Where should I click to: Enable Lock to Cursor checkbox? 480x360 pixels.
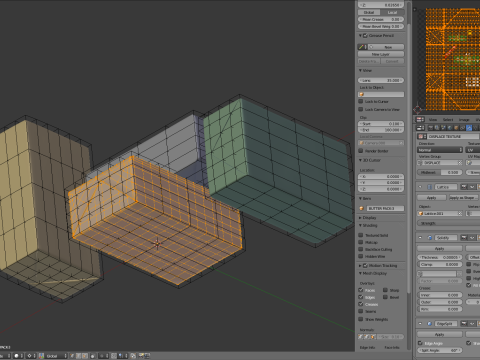[x=361, y=101]
